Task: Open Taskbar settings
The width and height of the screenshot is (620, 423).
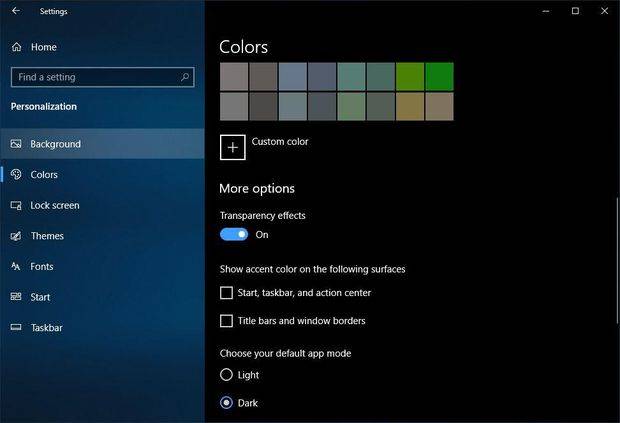Action: (102, 328)
